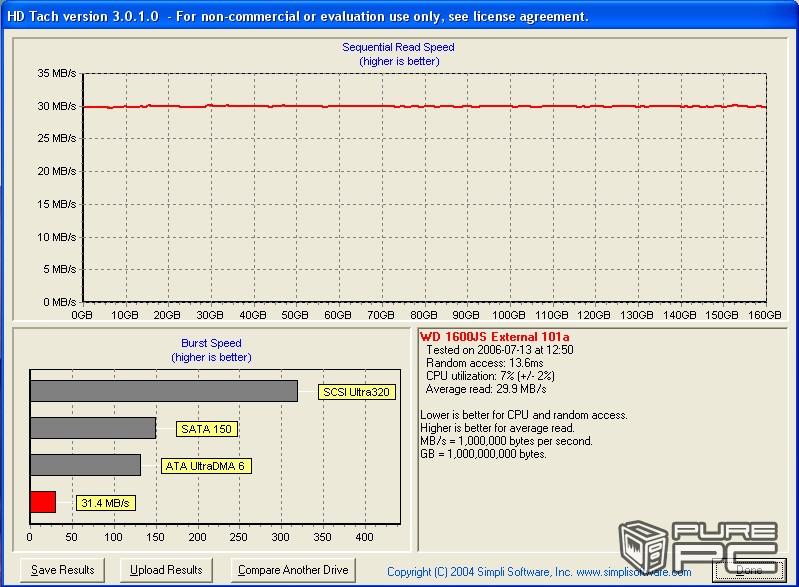Click the 15 MB/s axis label
The image size is (799, 587).
(x=57, y=204)
